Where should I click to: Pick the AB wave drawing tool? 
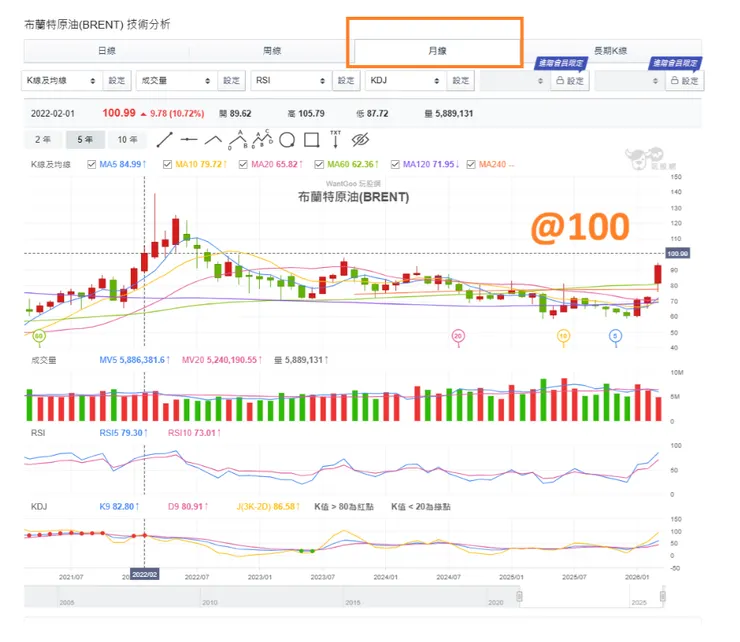pos(238,140)
